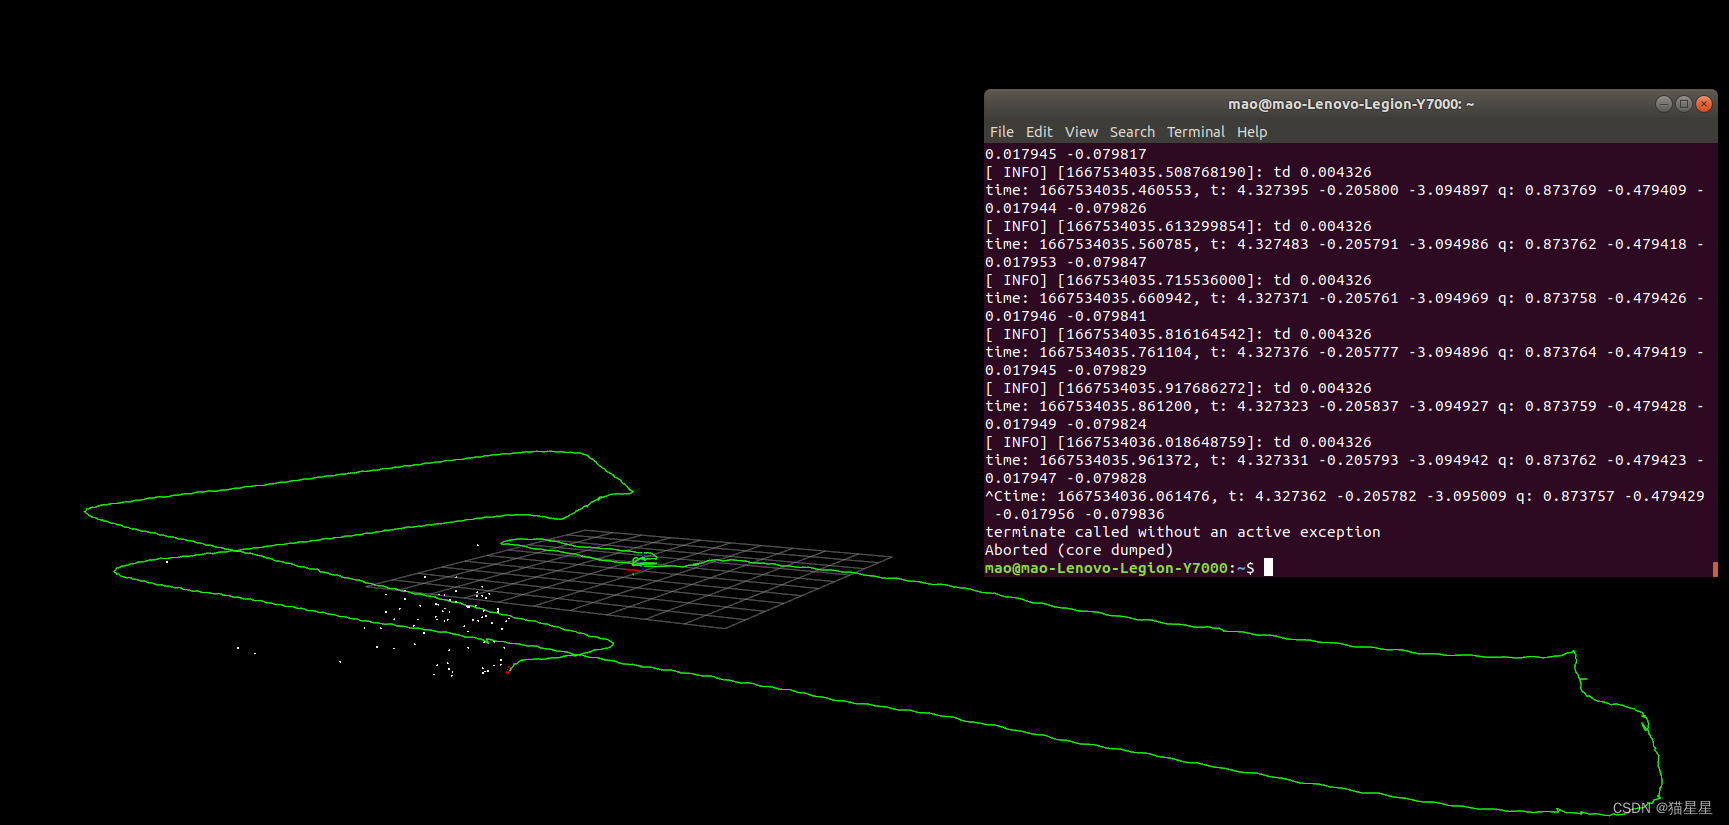Minimize the terminal window

[x=1664, y=104]
